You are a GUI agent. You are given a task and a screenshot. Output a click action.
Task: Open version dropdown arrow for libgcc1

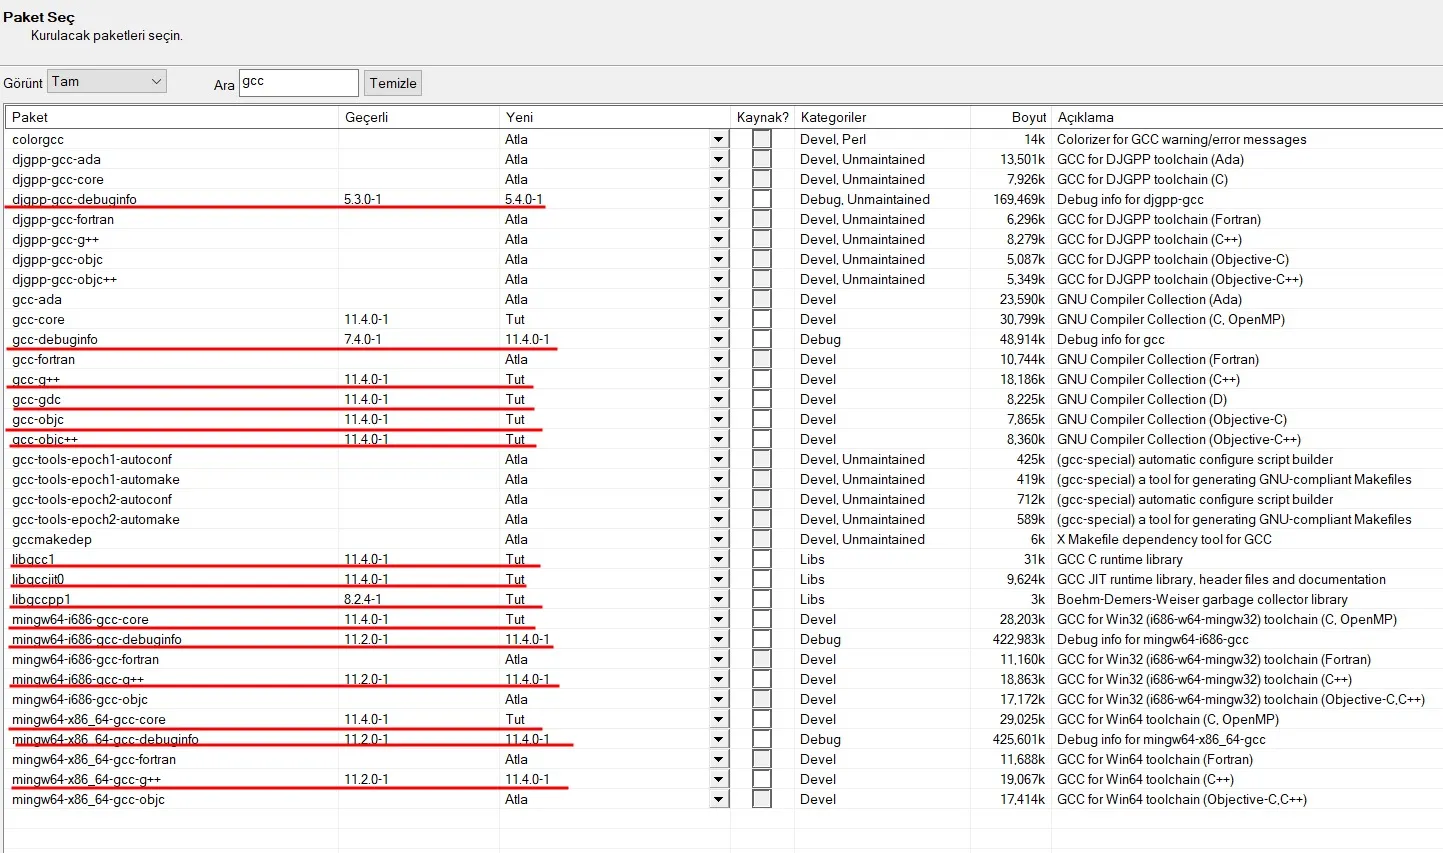click(x=718, y=560)
